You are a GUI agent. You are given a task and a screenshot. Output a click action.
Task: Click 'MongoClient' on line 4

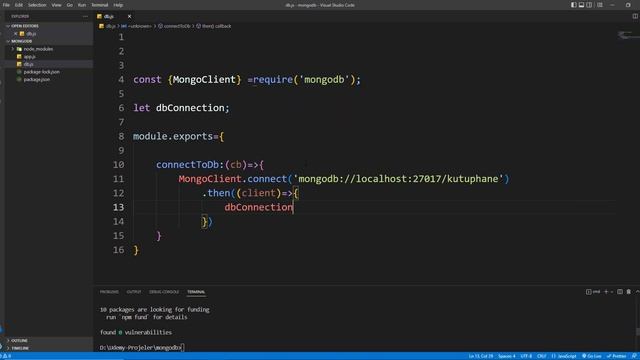click(204, 80)
